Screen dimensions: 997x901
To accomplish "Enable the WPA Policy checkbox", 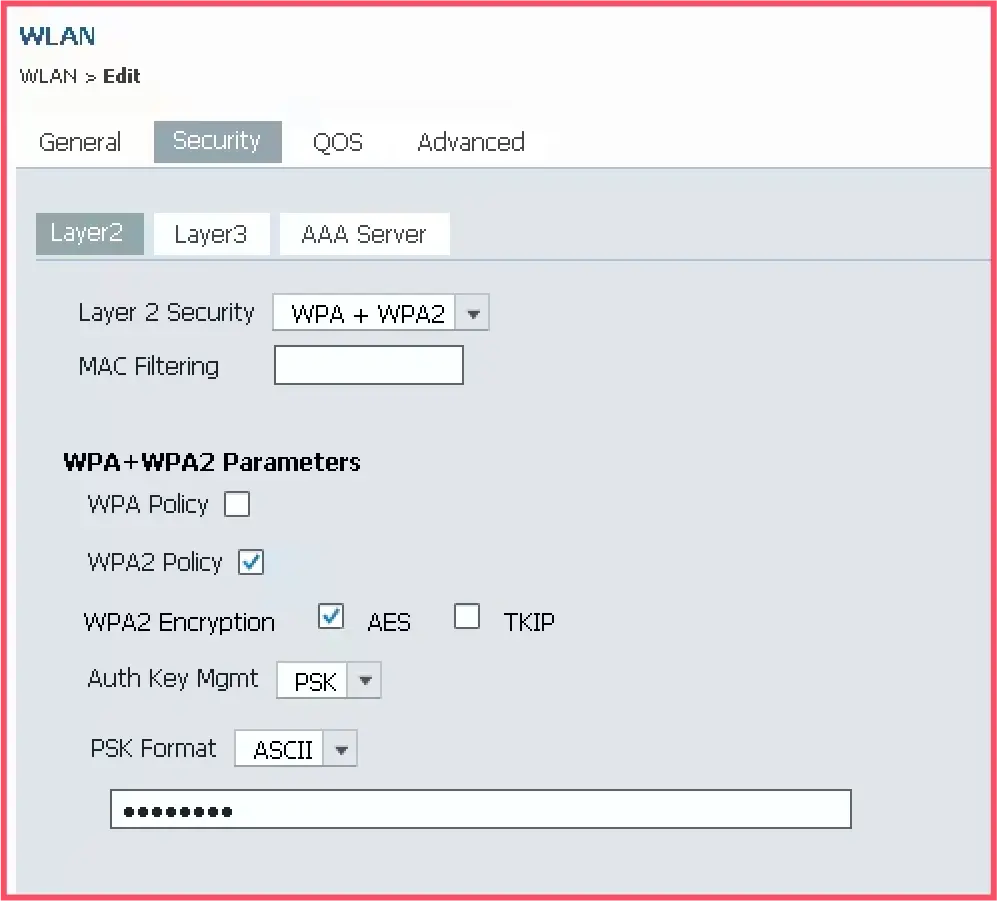I will point(237,504).
